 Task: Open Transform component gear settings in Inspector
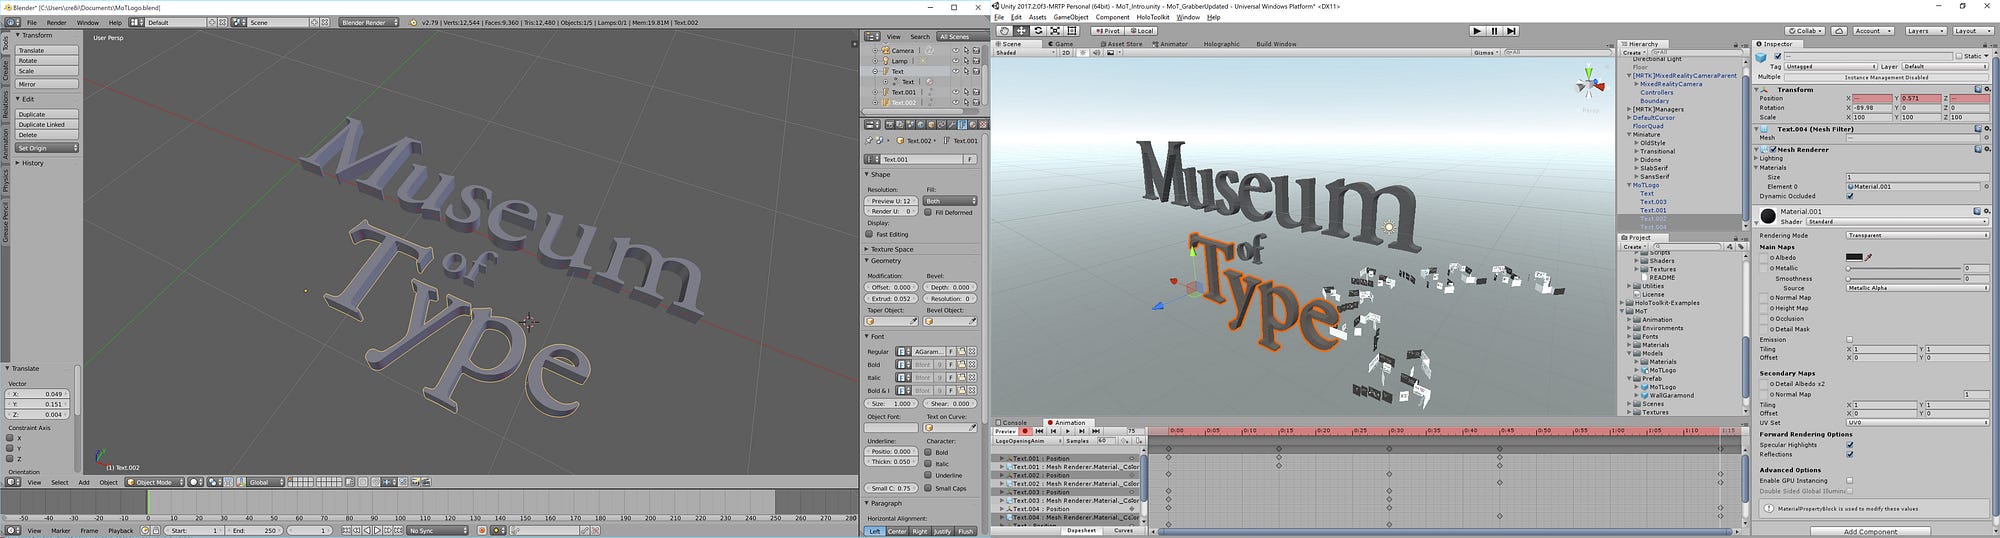coord(1986,89)
